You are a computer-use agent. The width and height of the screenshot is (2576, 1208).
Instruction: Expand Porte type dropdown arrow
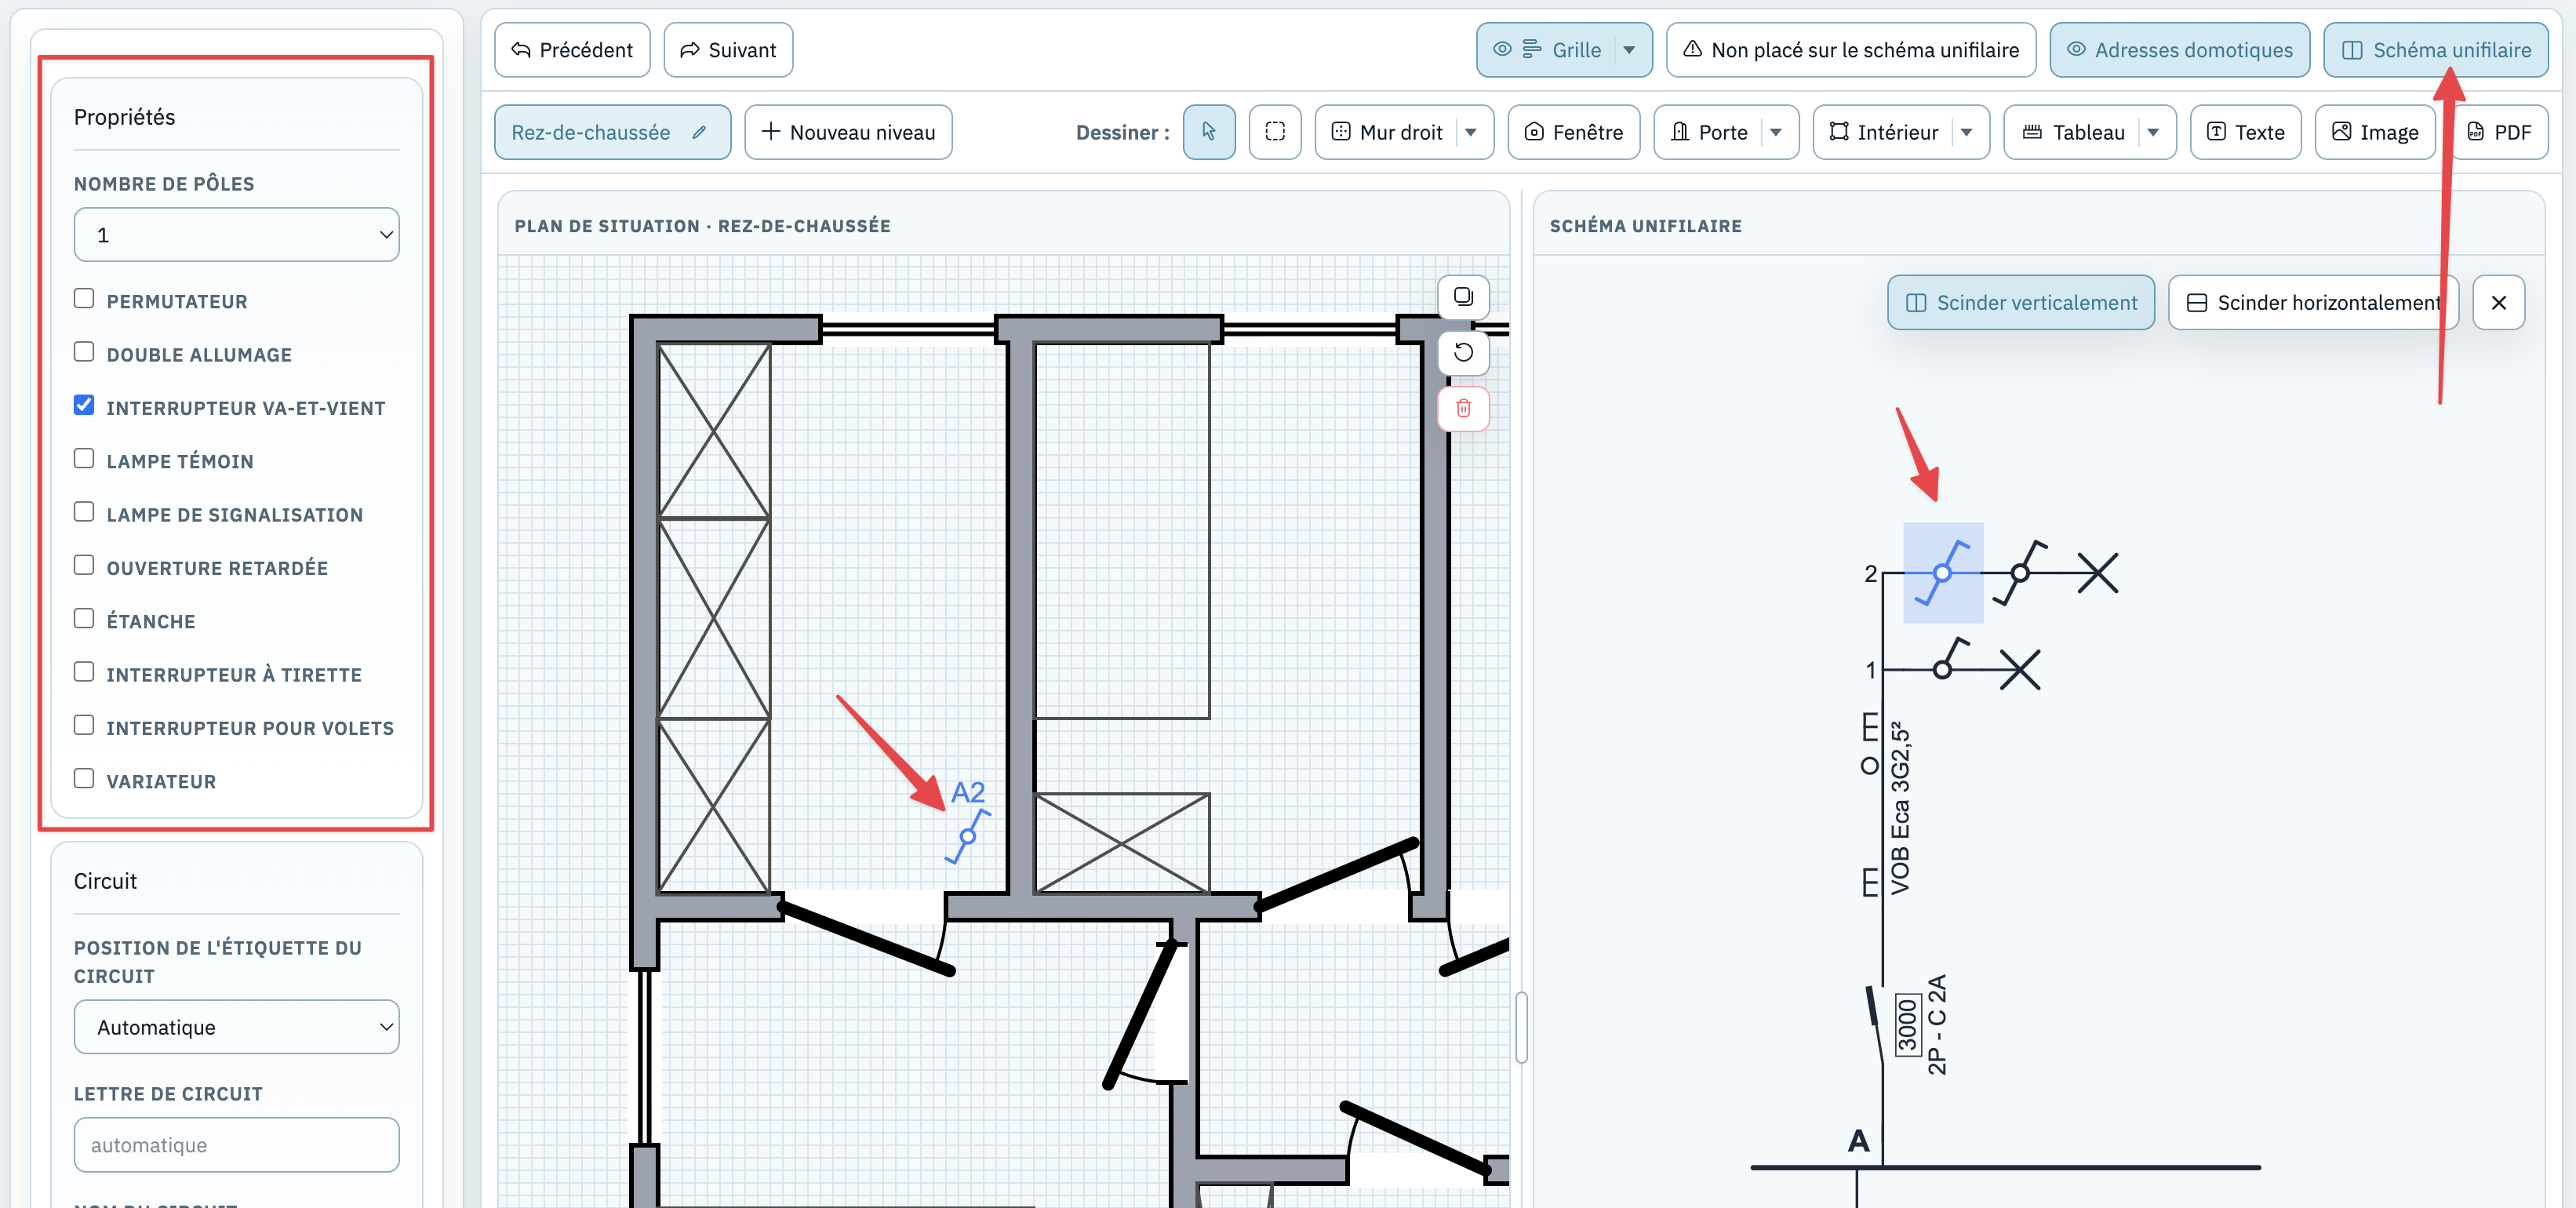point(1776,132)
